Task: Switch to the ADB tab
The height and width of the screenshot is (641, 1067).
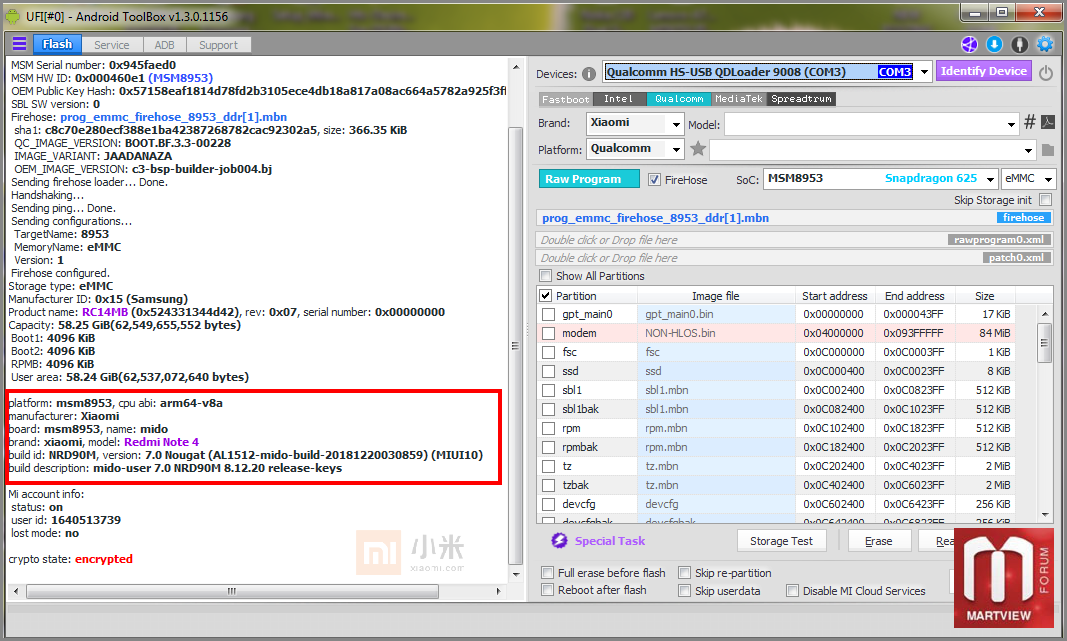Action: point(164,45)
